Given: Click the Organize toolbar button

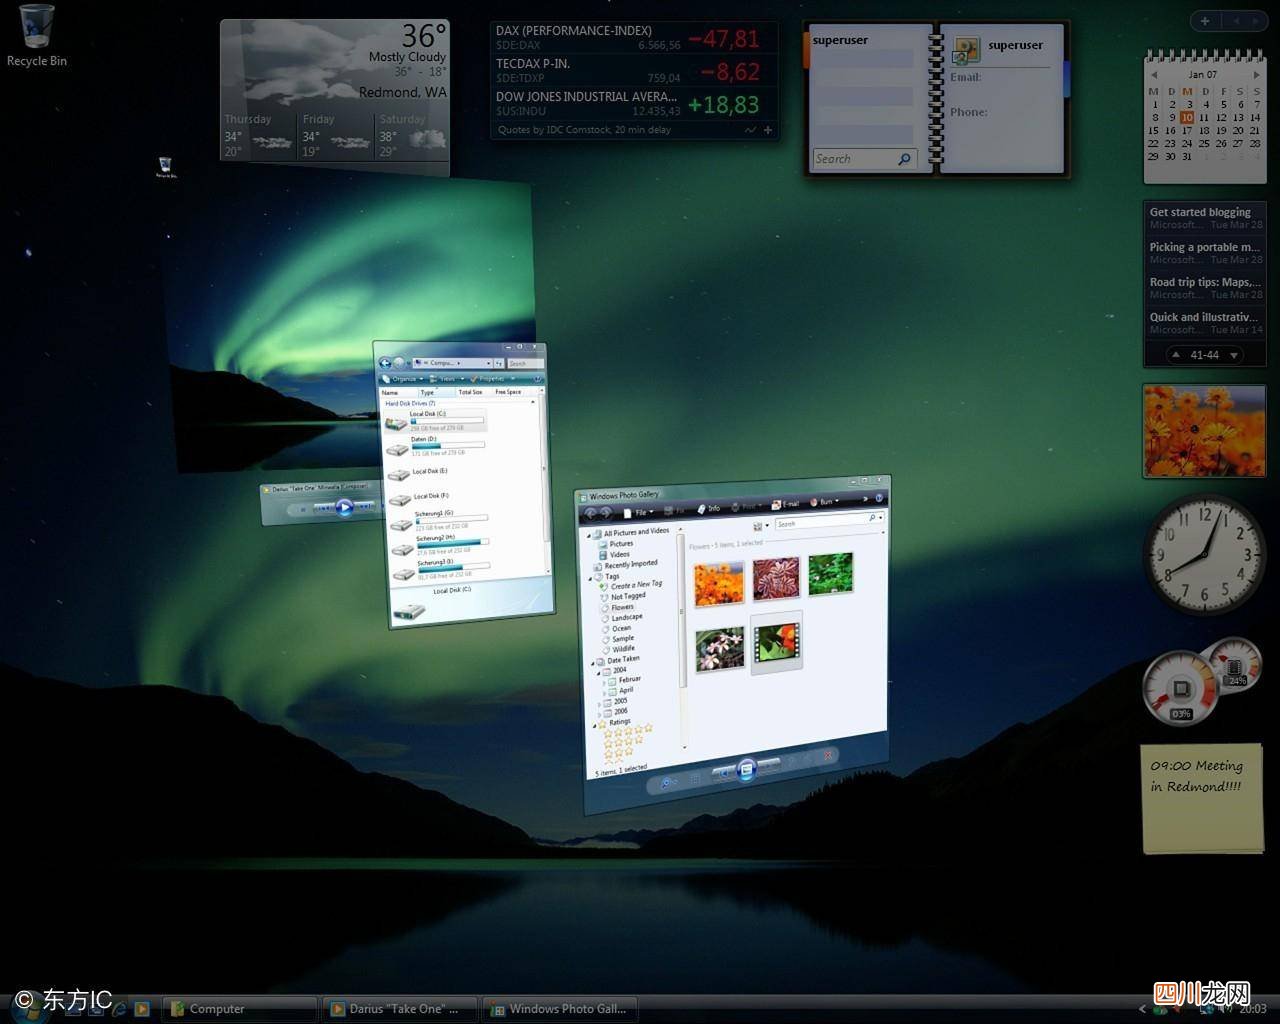Looking at the screenshot, I should tap(401, 379).
